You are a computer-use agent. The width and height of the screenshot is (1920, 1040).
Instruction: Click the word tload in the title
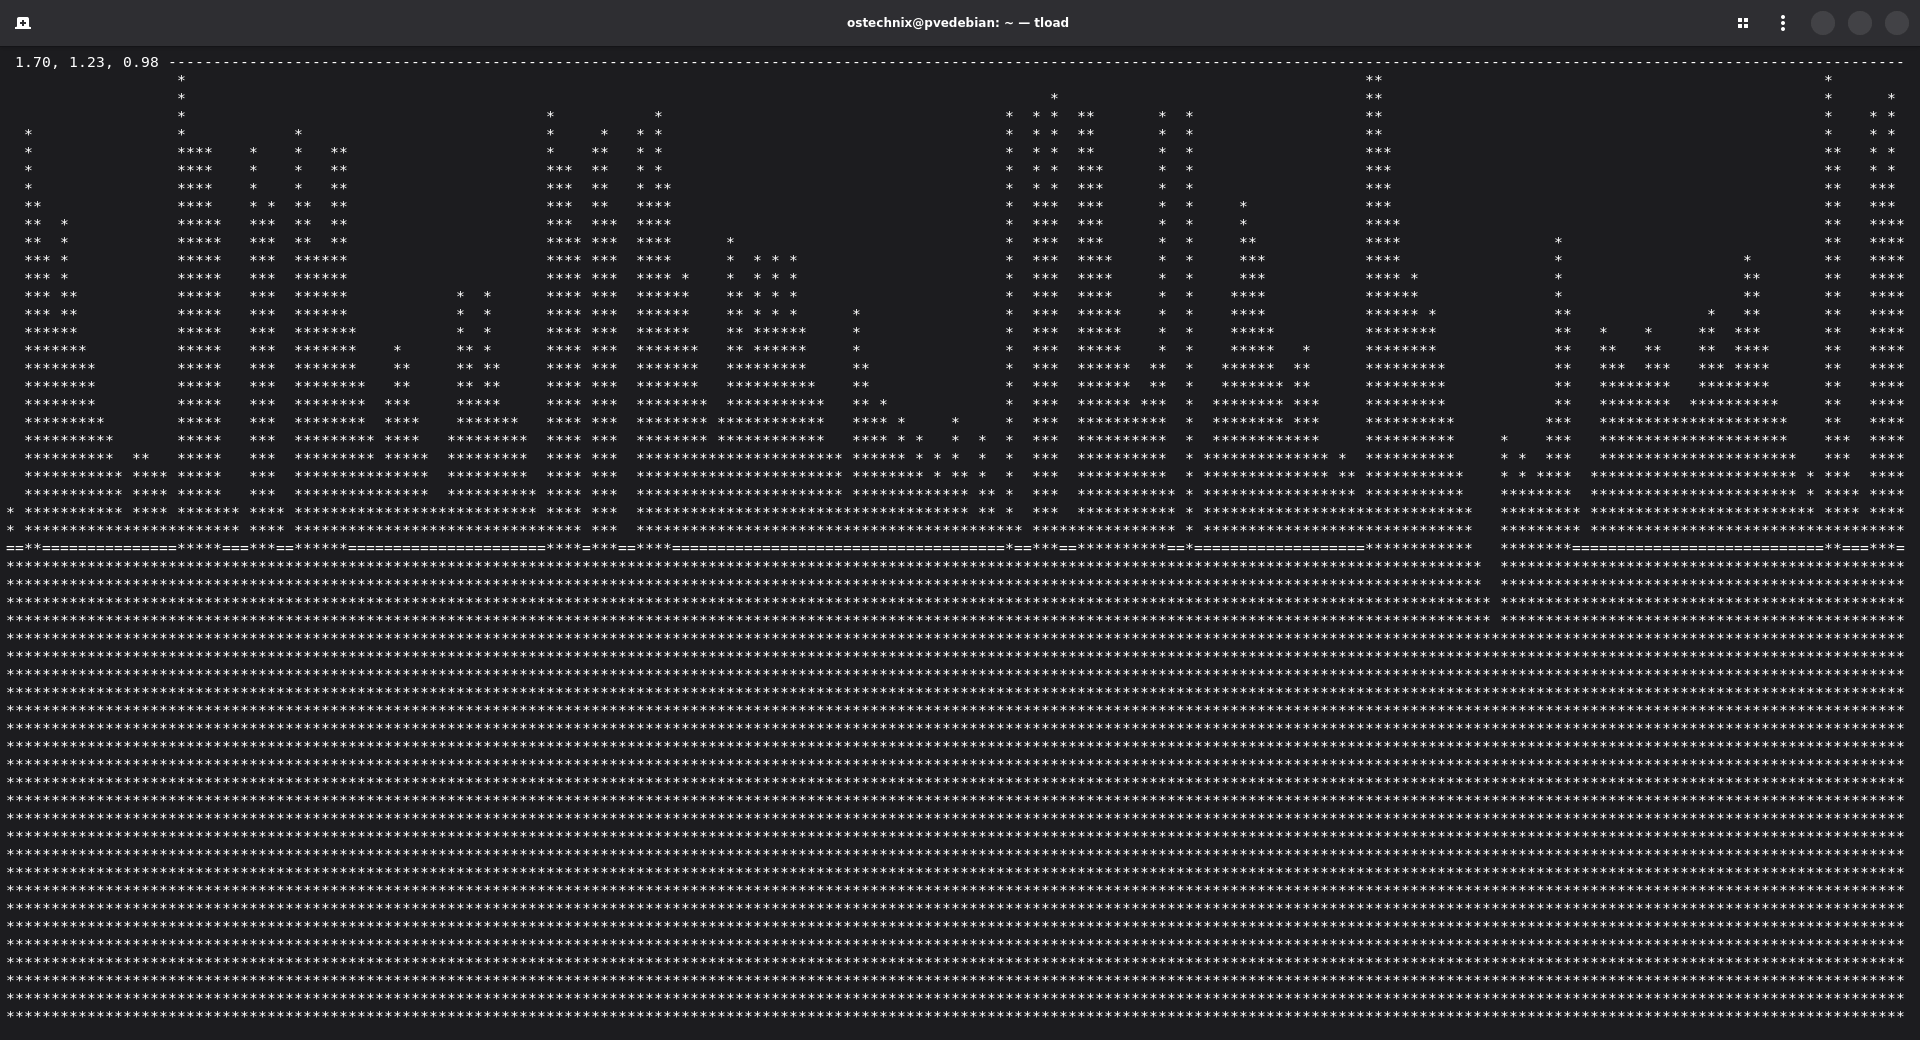coord(1051,23)
